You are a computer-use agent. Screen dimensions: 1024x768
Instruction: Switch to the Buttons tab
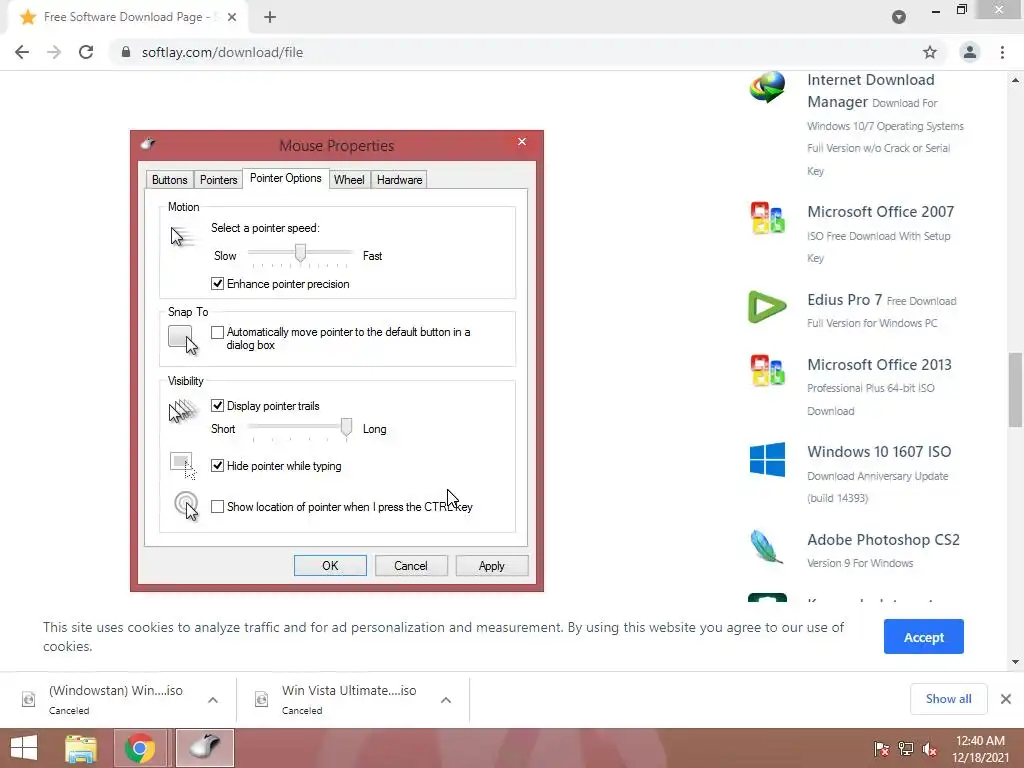[x=169, y=180]
